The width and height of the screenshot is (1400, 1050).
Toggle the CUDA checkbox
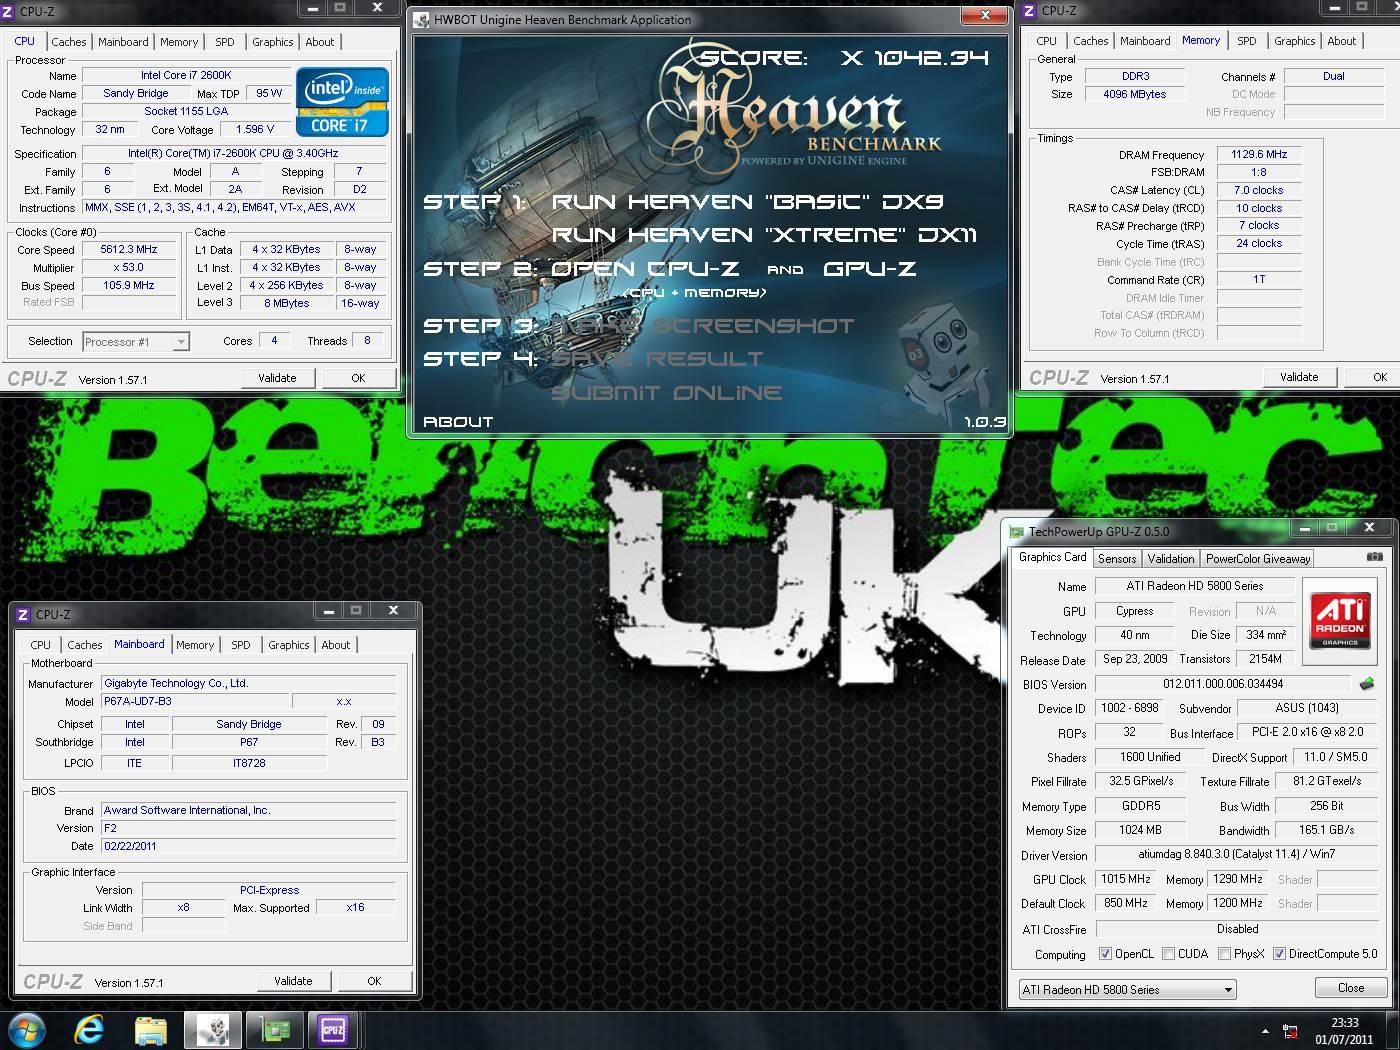point(1168,954)
